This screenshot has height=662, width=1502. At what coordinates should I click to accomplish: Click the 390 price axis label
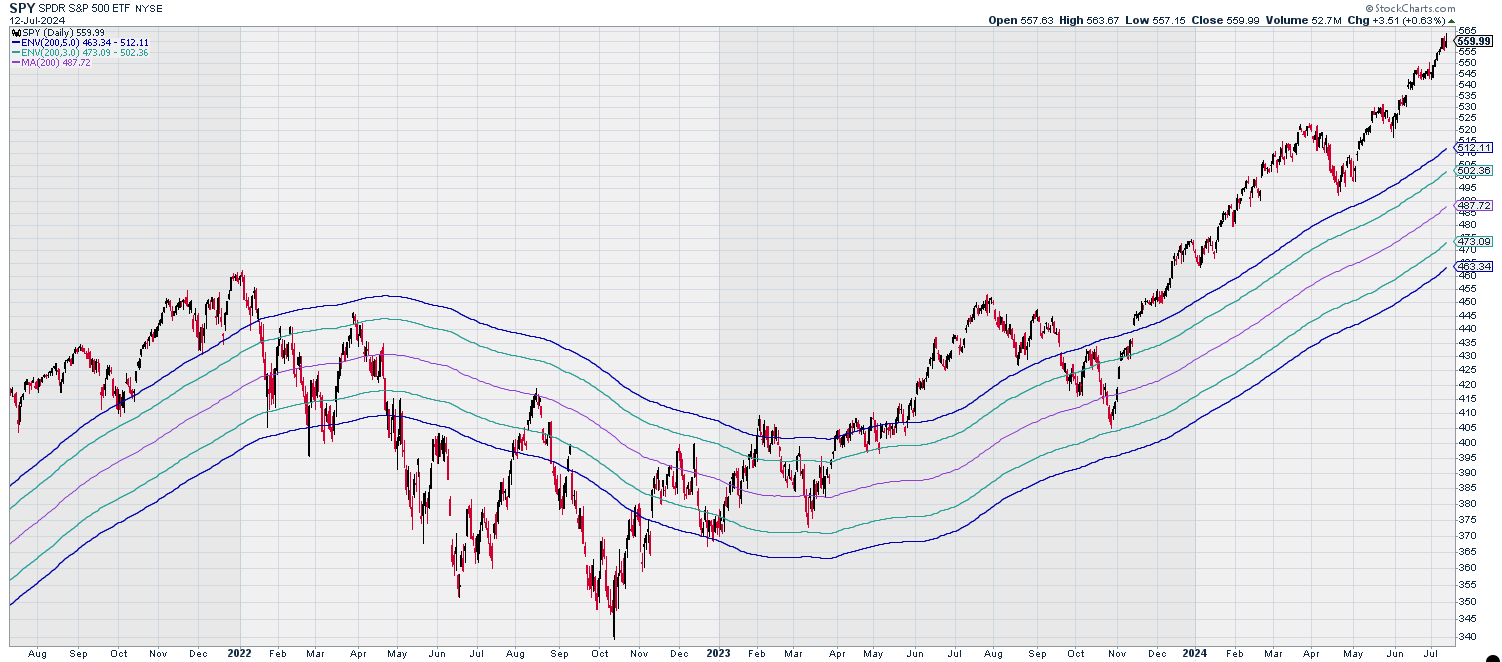tap(1467, 472)
